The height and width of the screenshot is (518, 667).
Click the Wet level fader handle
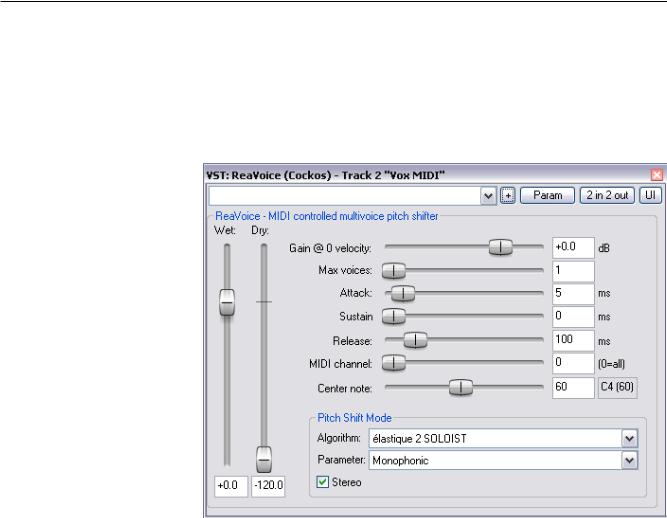[x=227, y=302]
